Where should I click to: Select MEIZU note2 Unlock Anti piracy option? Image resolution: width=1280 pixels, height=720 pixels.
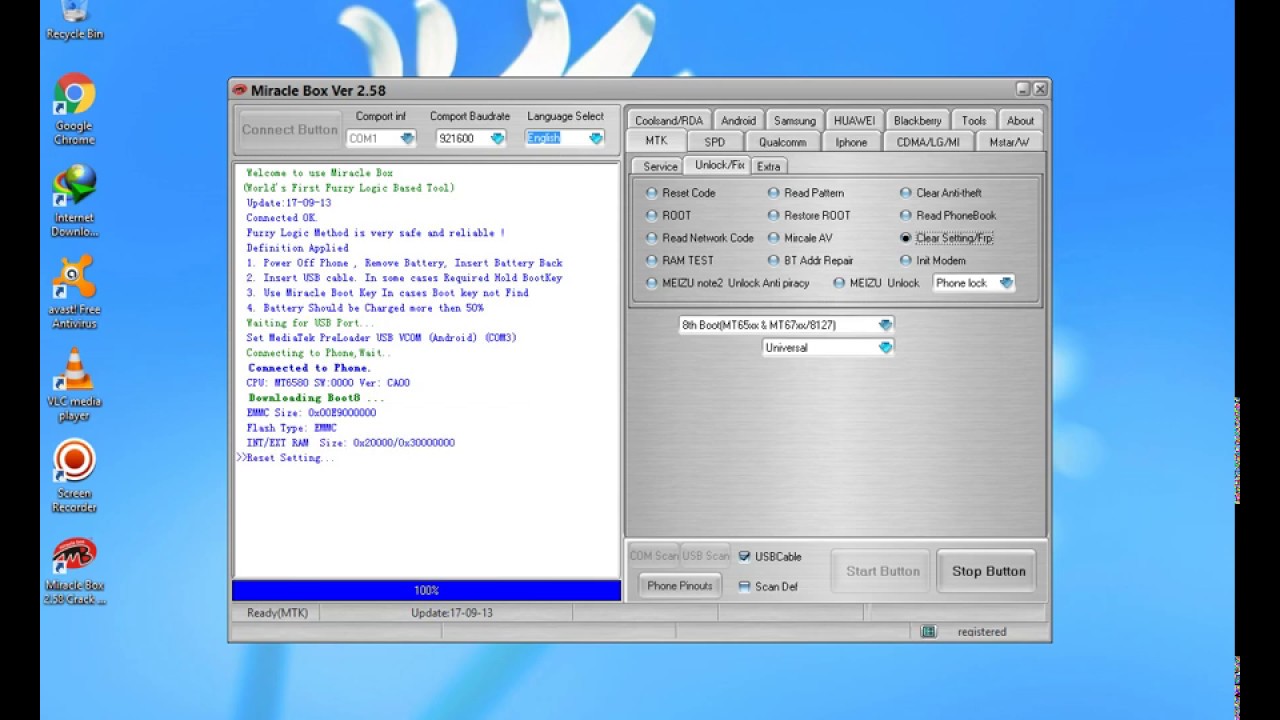tap(728, 283)
